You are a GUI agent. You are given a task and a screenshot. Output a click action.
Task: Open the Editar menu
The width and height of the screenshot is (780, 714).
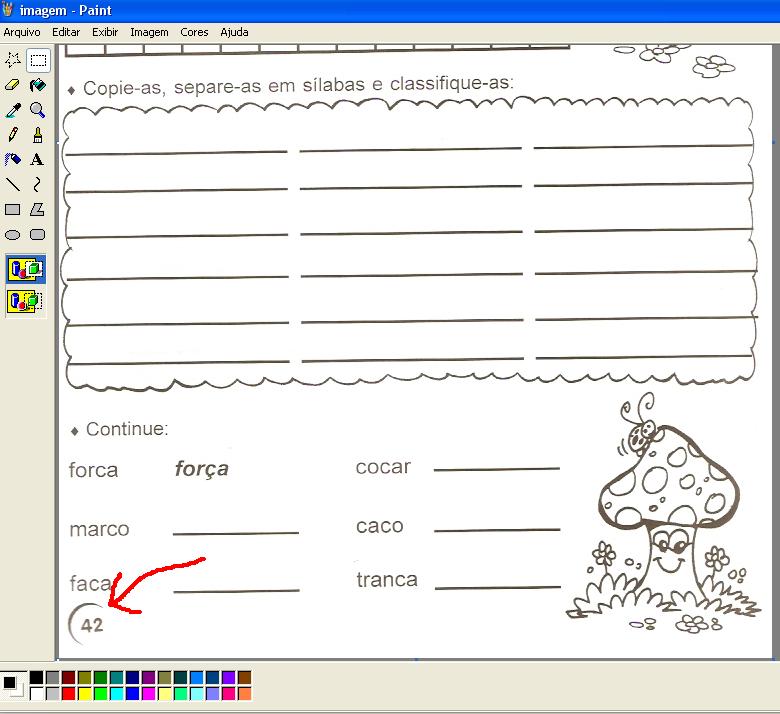[x=66, y=32]
